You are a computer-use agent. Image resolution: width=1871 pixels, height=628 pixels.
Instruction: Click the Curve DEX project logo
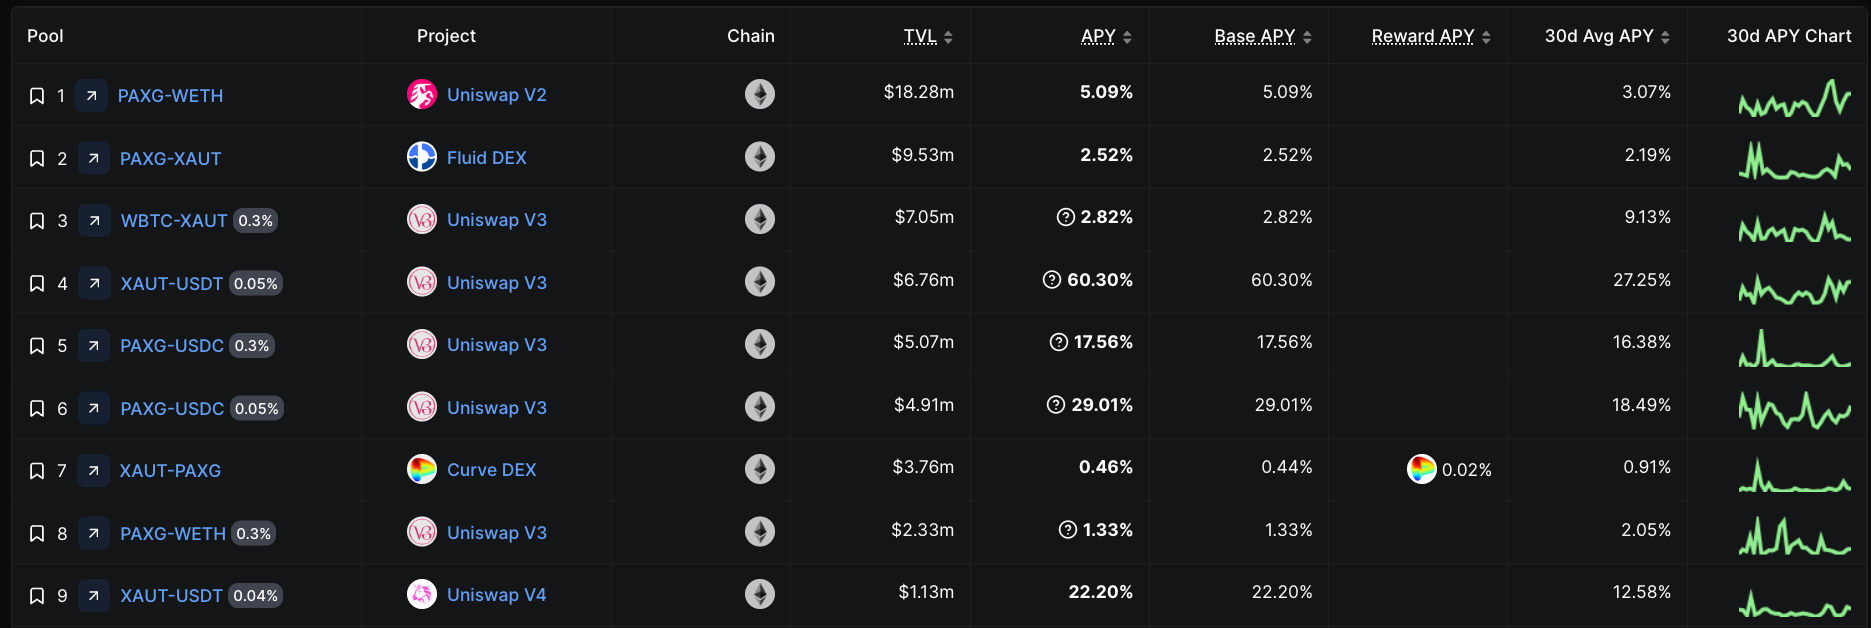click(422, 469)
